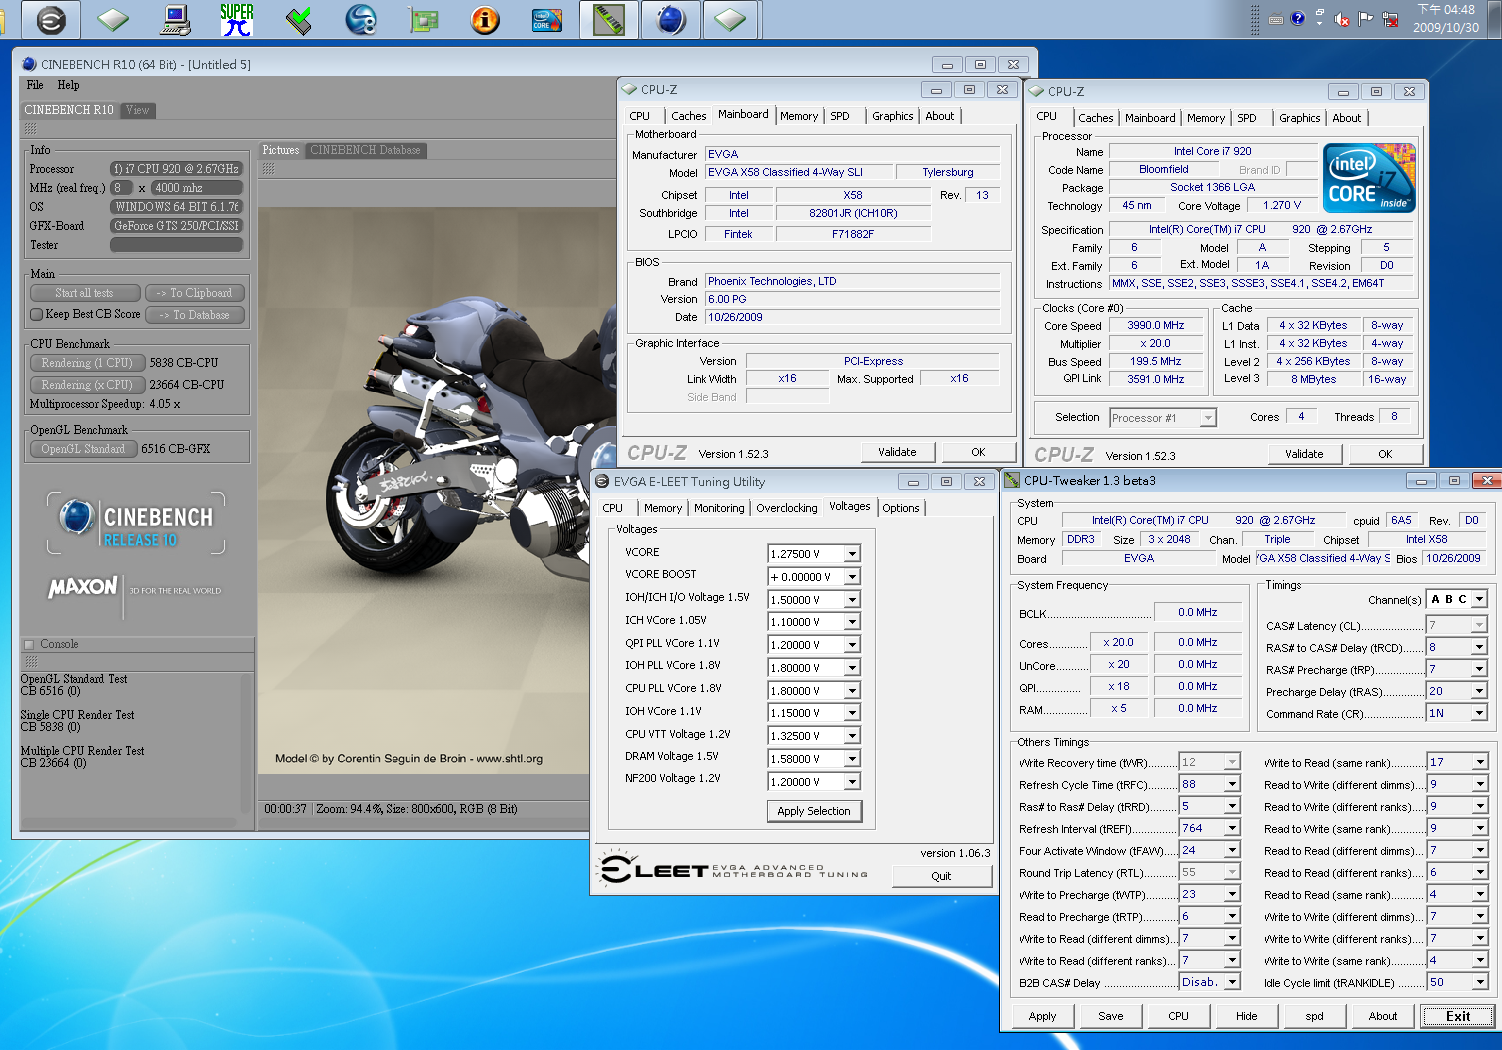This screenshot has height=1050, width=1502.
Task: Click Rendering (x CPU) button
Action: pyautogui.click(x=87, y=385)
